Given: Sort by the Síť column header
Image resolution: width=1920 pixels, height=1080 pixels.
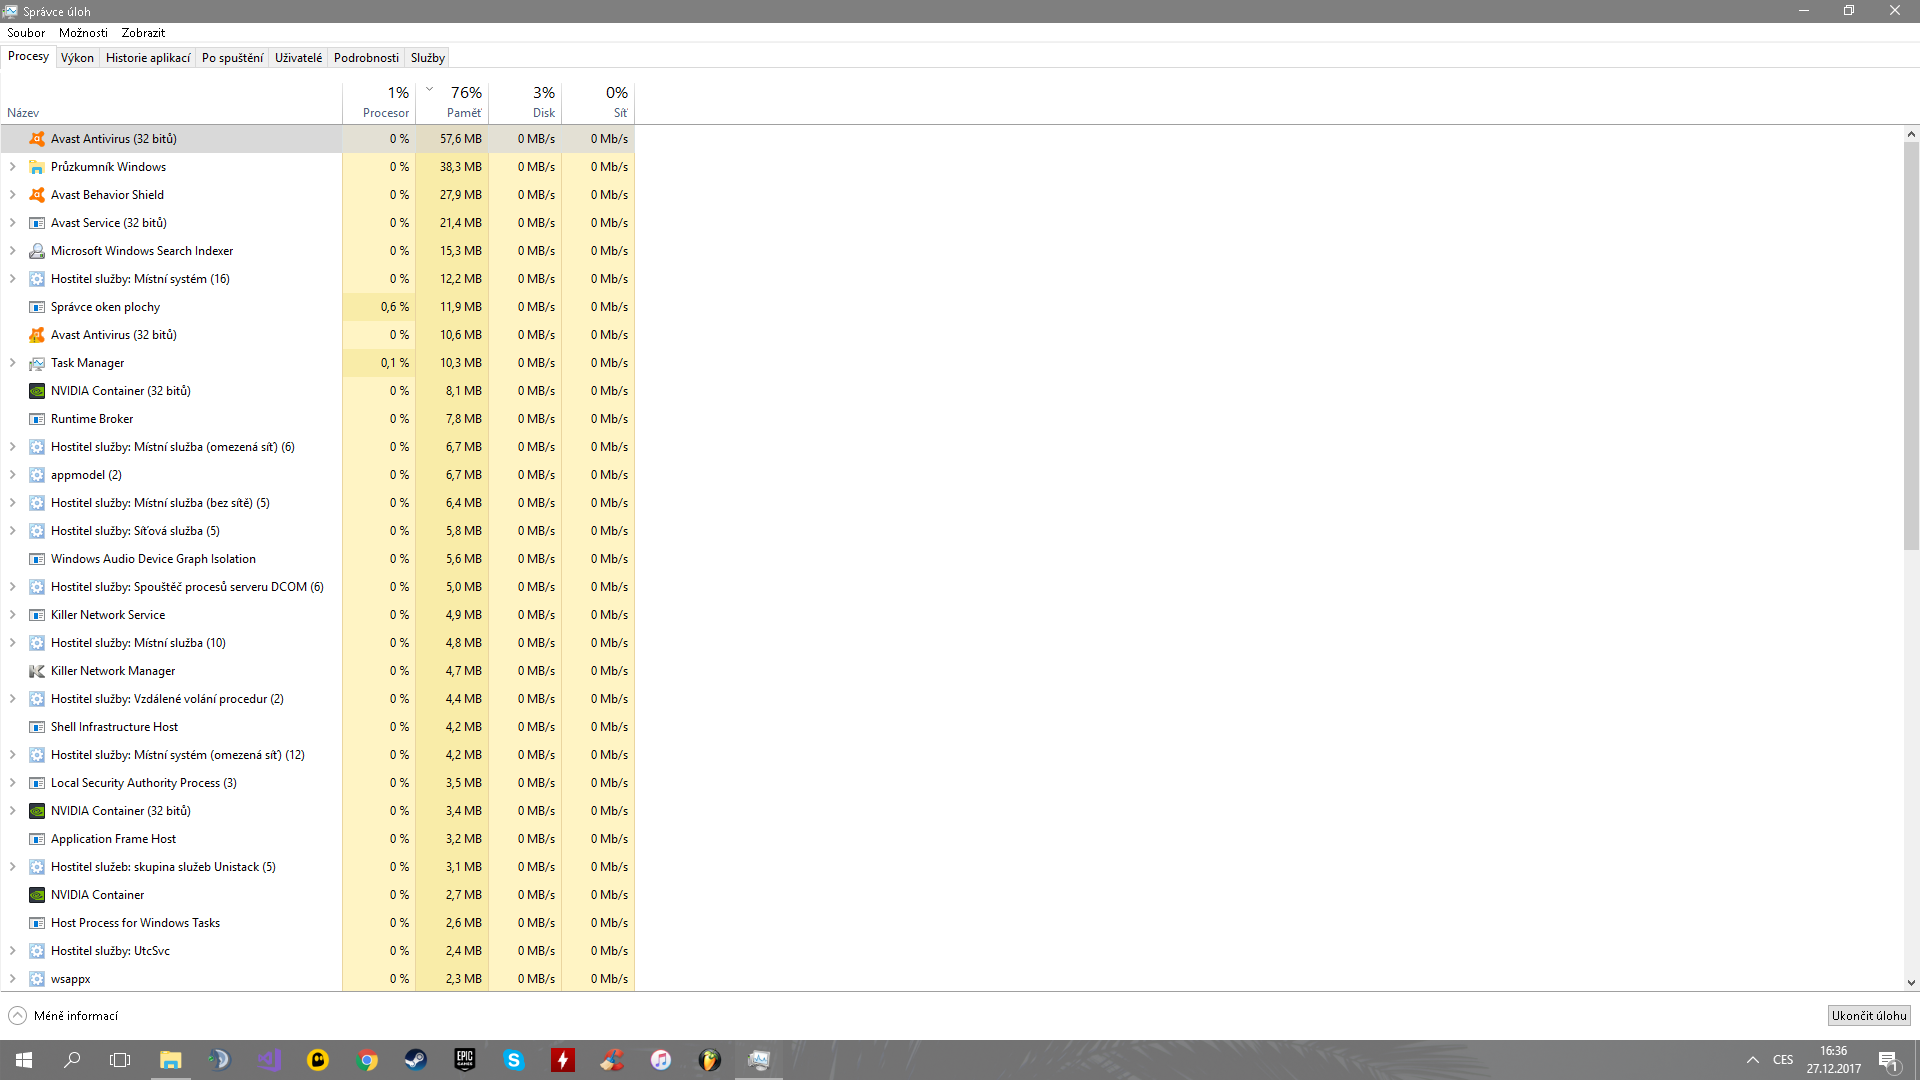Looking at the screenshot, I should coord(598,102).
